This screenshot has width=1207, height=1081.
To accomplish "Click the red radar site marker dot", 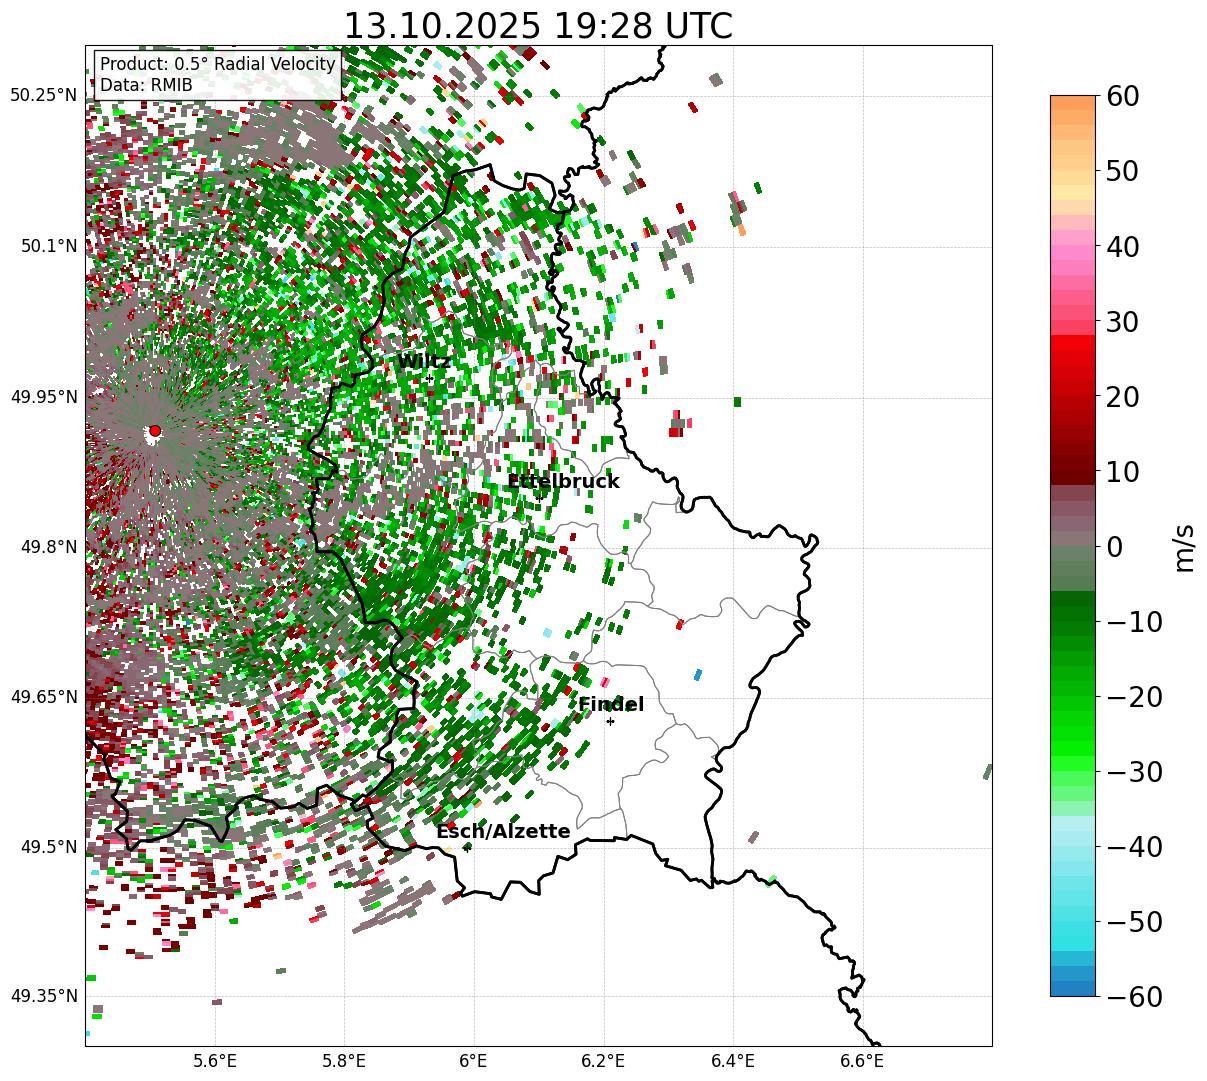I will (x=154, y=431).
